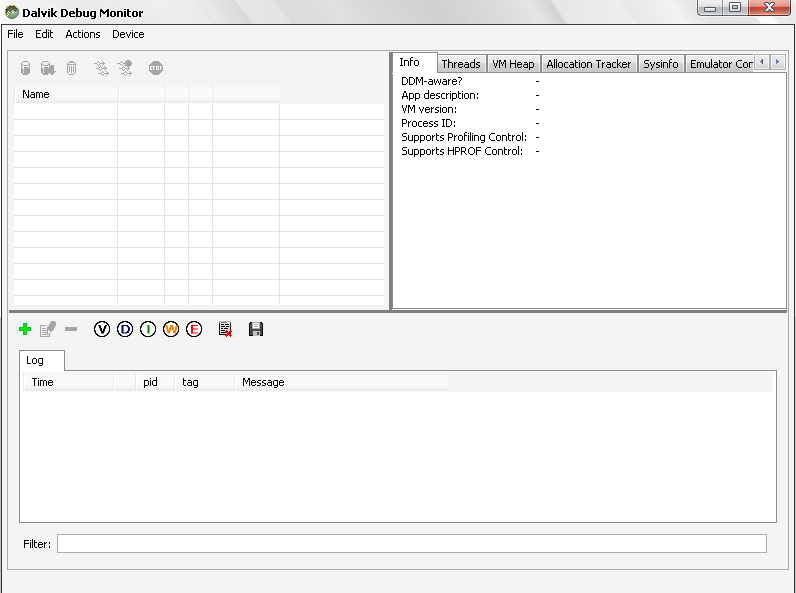The height and width of the screenshot is (593, 796).
Task: Click the tag column header
Action: pyautogui.click(x=205, y=382)
